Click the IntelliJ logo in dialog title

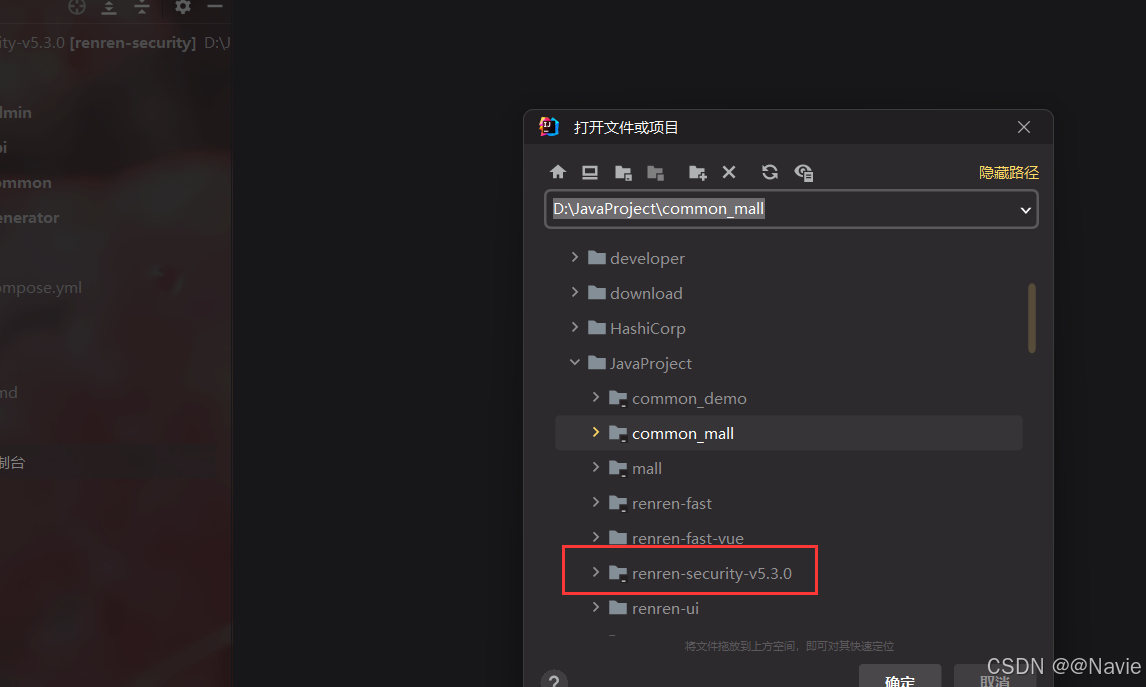click(x=549, y=126)
